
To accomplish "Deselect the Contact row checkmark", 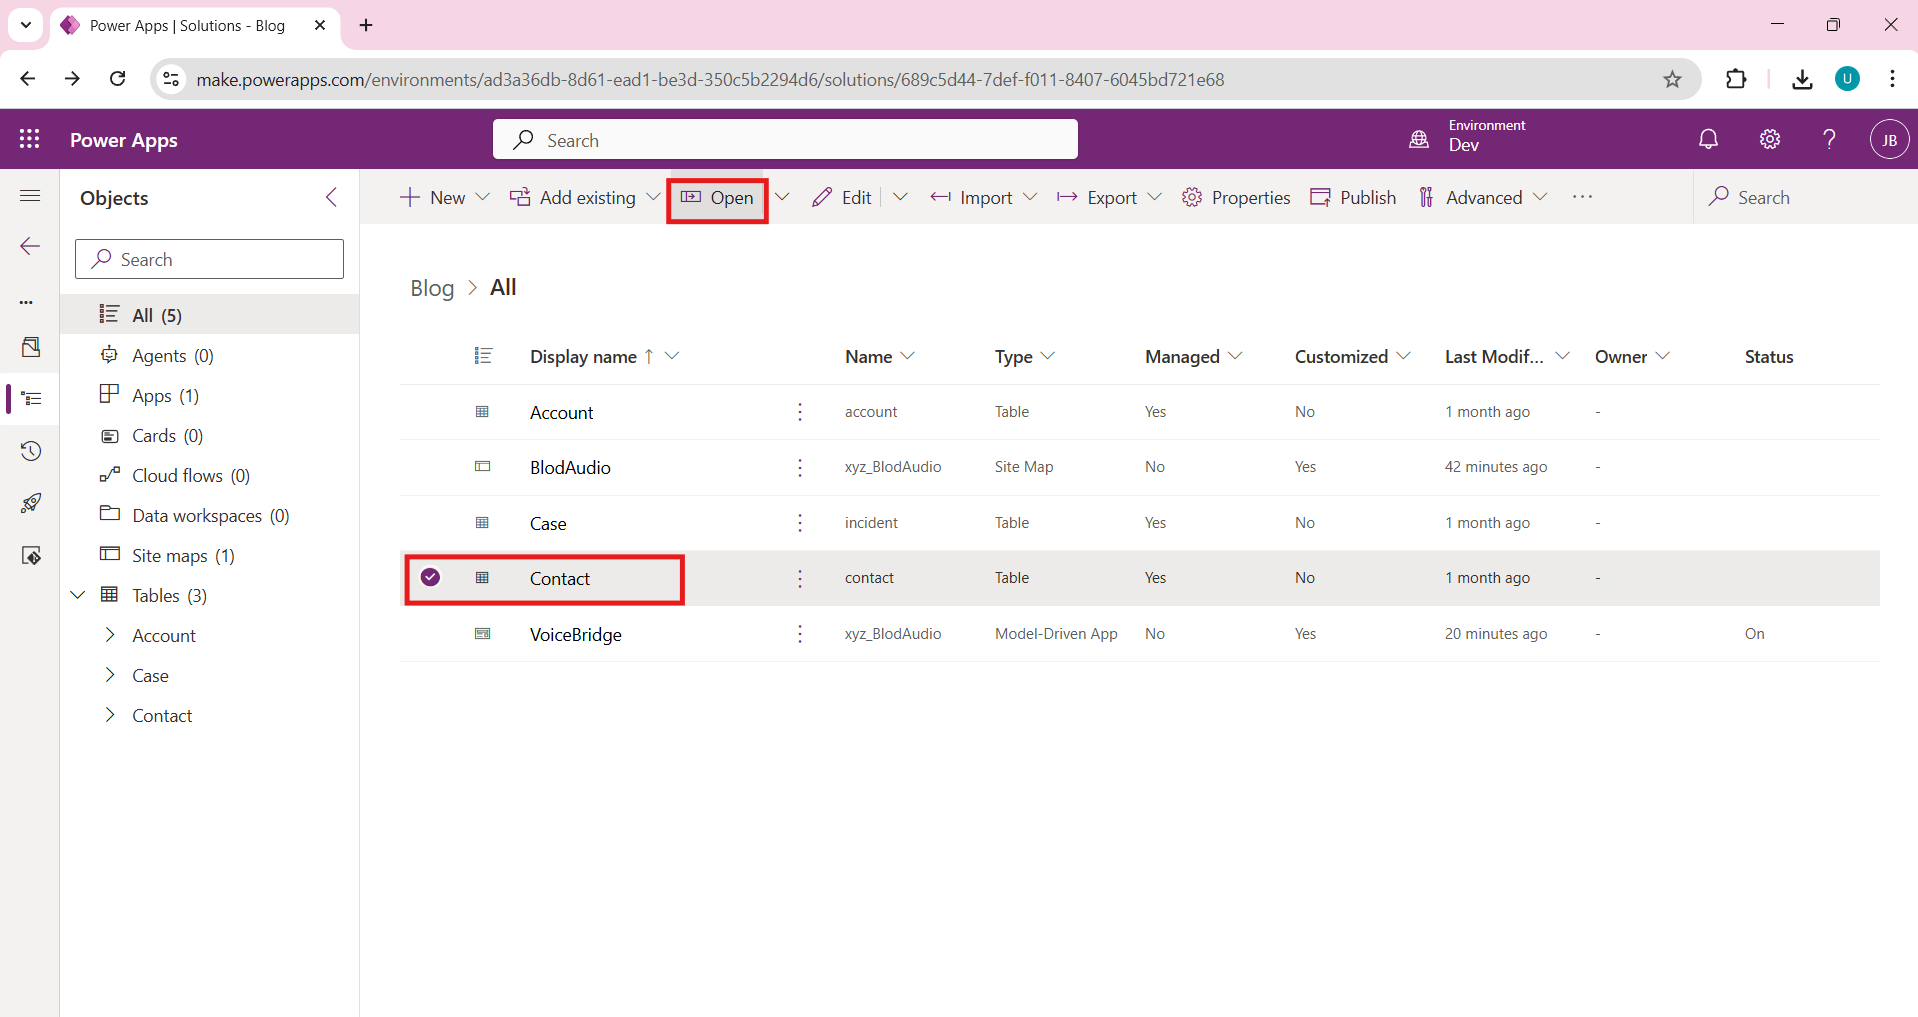I will coord(430,578).
